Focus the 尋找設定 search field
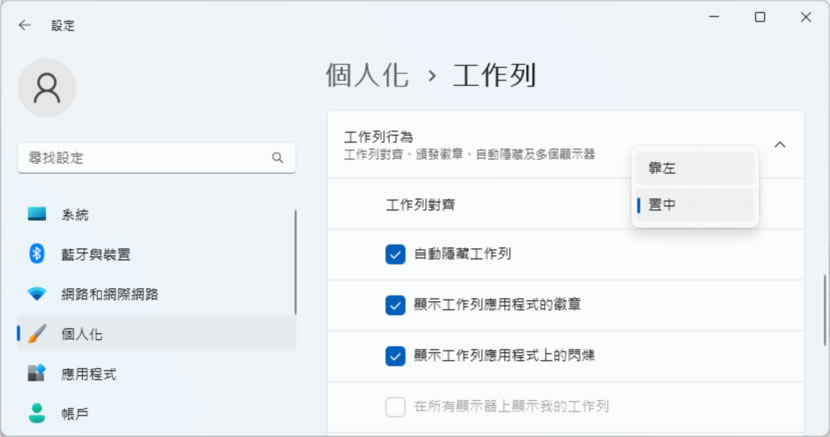The height and width of the screenshot is (437, 830). point(140,158)
